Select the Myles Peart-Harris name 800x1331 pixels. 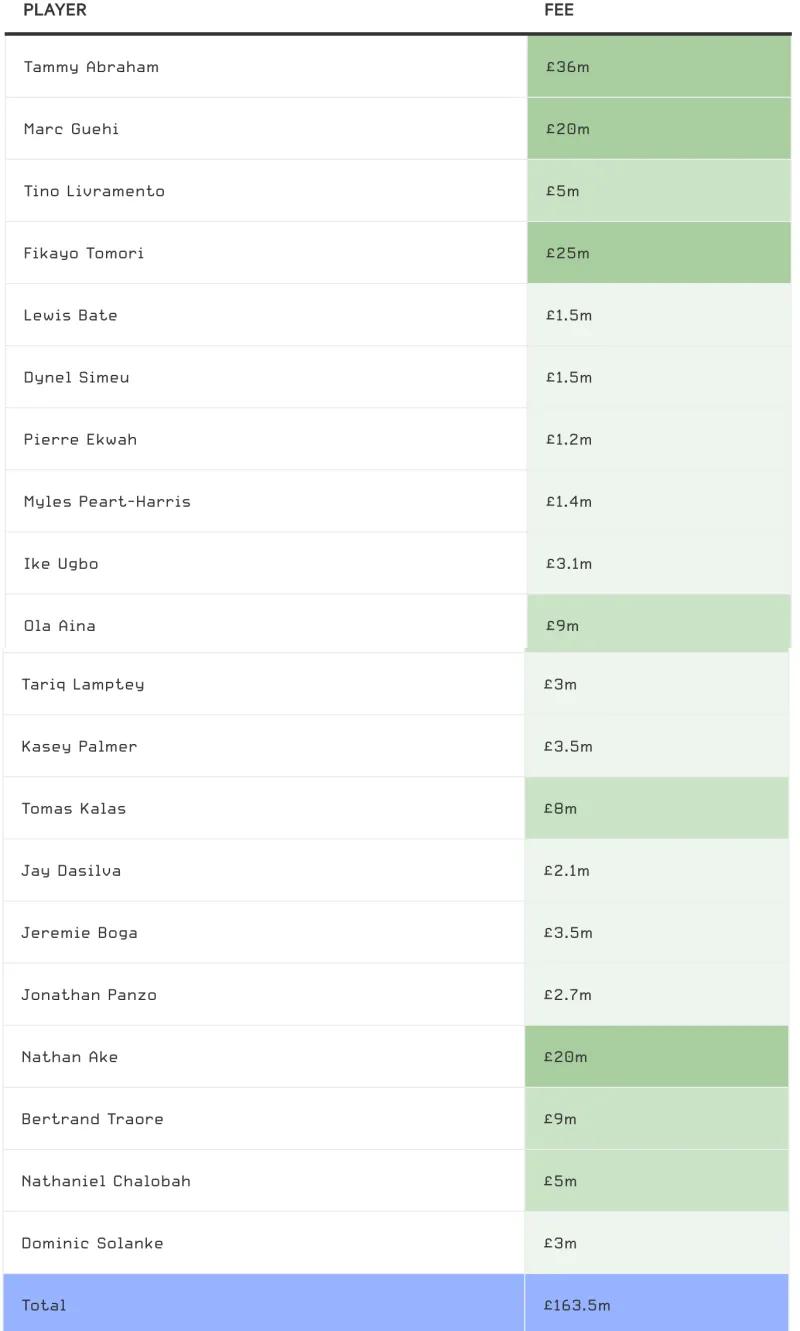[107, 501]
